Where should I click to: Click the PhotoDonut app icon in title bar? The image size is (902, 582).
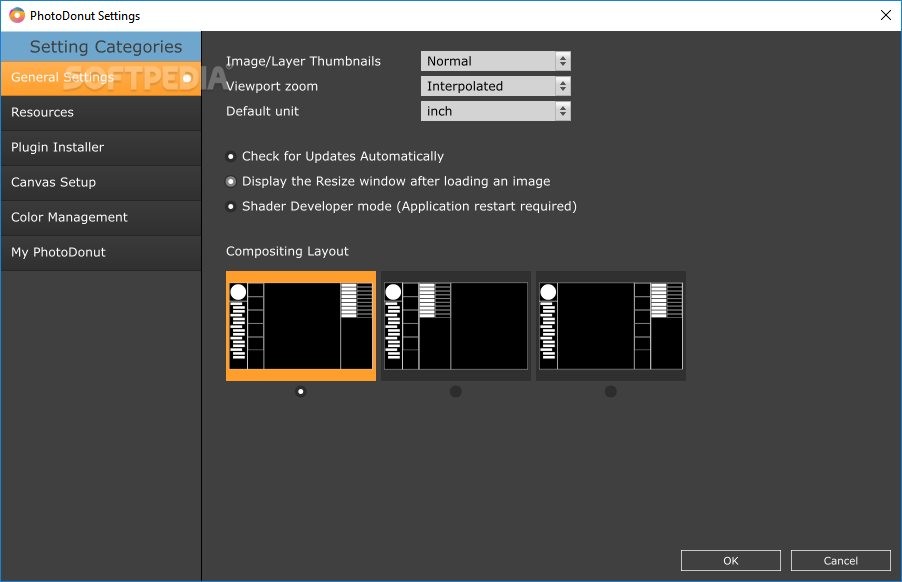17,16
